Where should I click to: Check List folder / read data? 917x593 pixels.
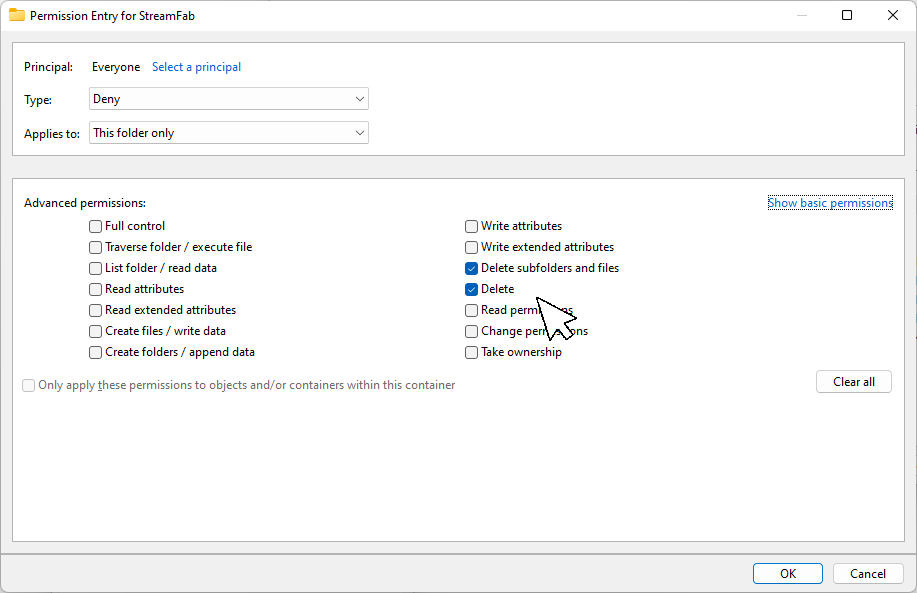(96, 268)
